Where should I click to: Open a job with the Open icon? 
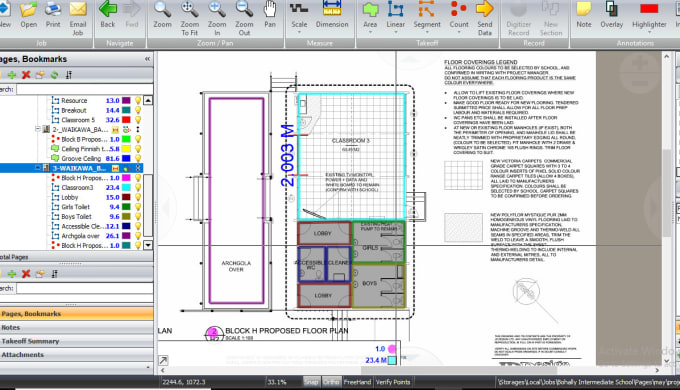click(x=29, y=15)
